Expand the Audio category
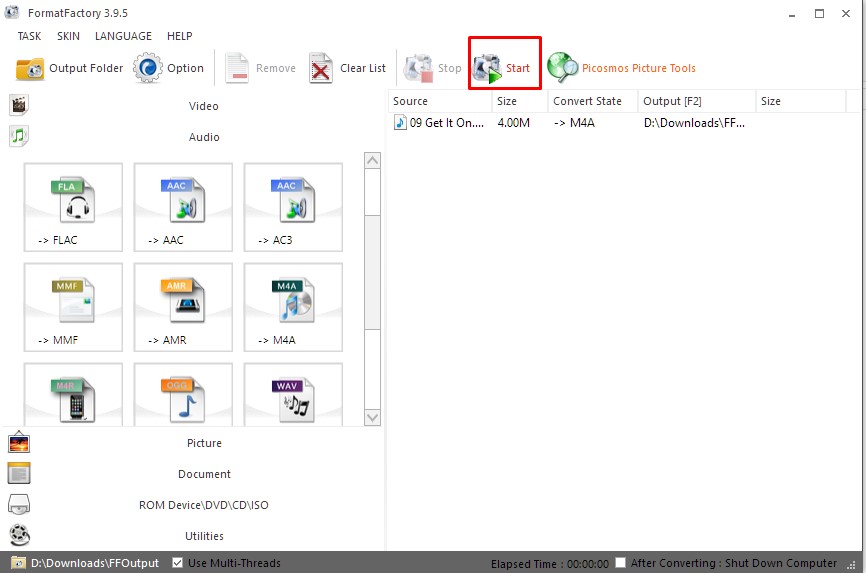Image resolution: width=866 pixels, height=573 pixels. pyautogui.click(x=204, y=137)
